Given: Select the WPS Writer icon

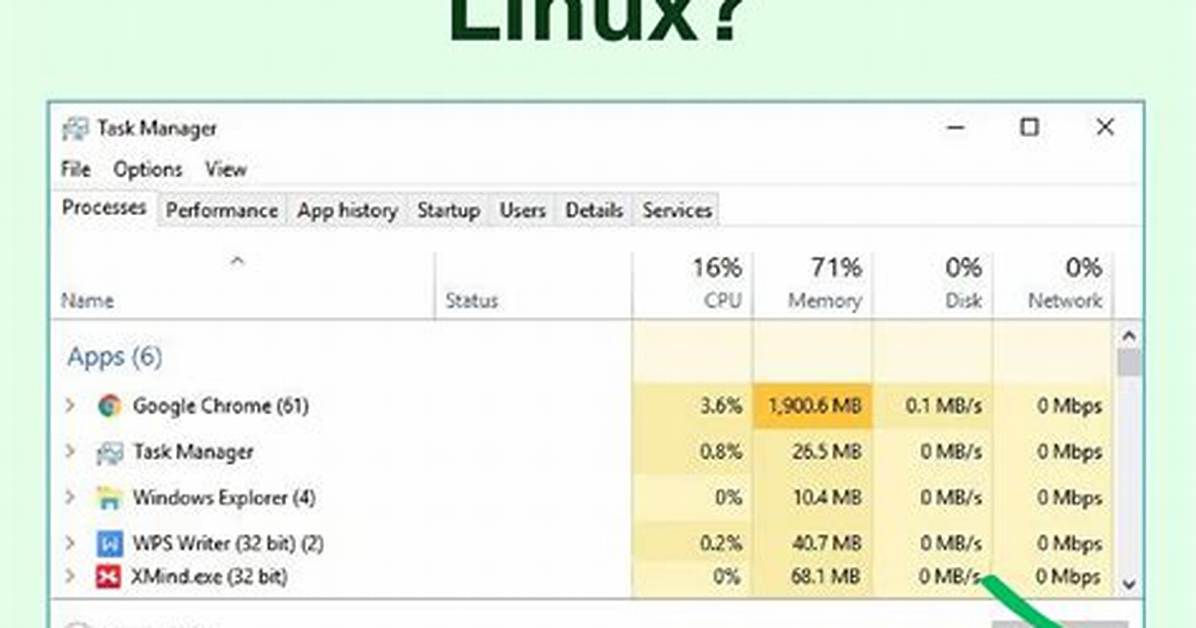Looking at the screenshot, I should pos(109,544).
